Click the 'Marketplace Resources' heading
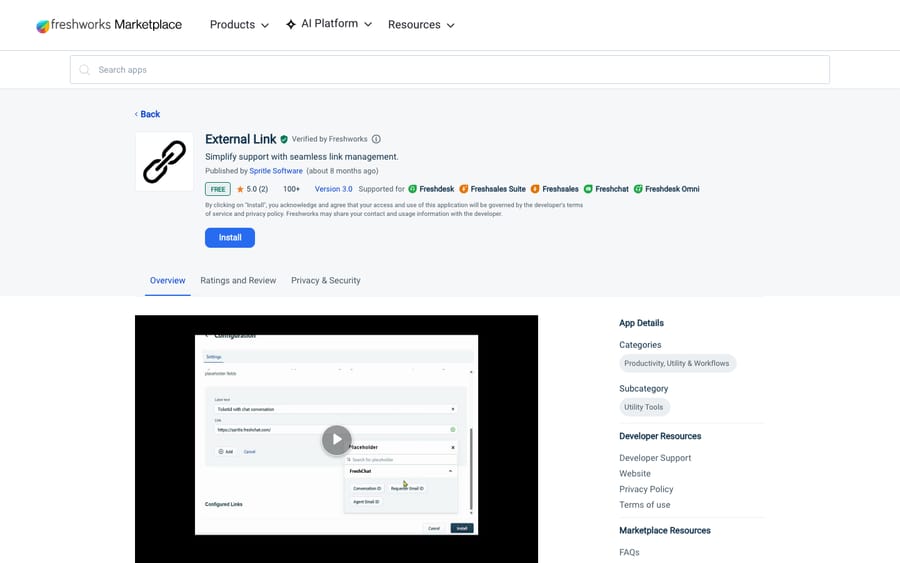This screenshot has height=563, width=900. coord(665,531)
